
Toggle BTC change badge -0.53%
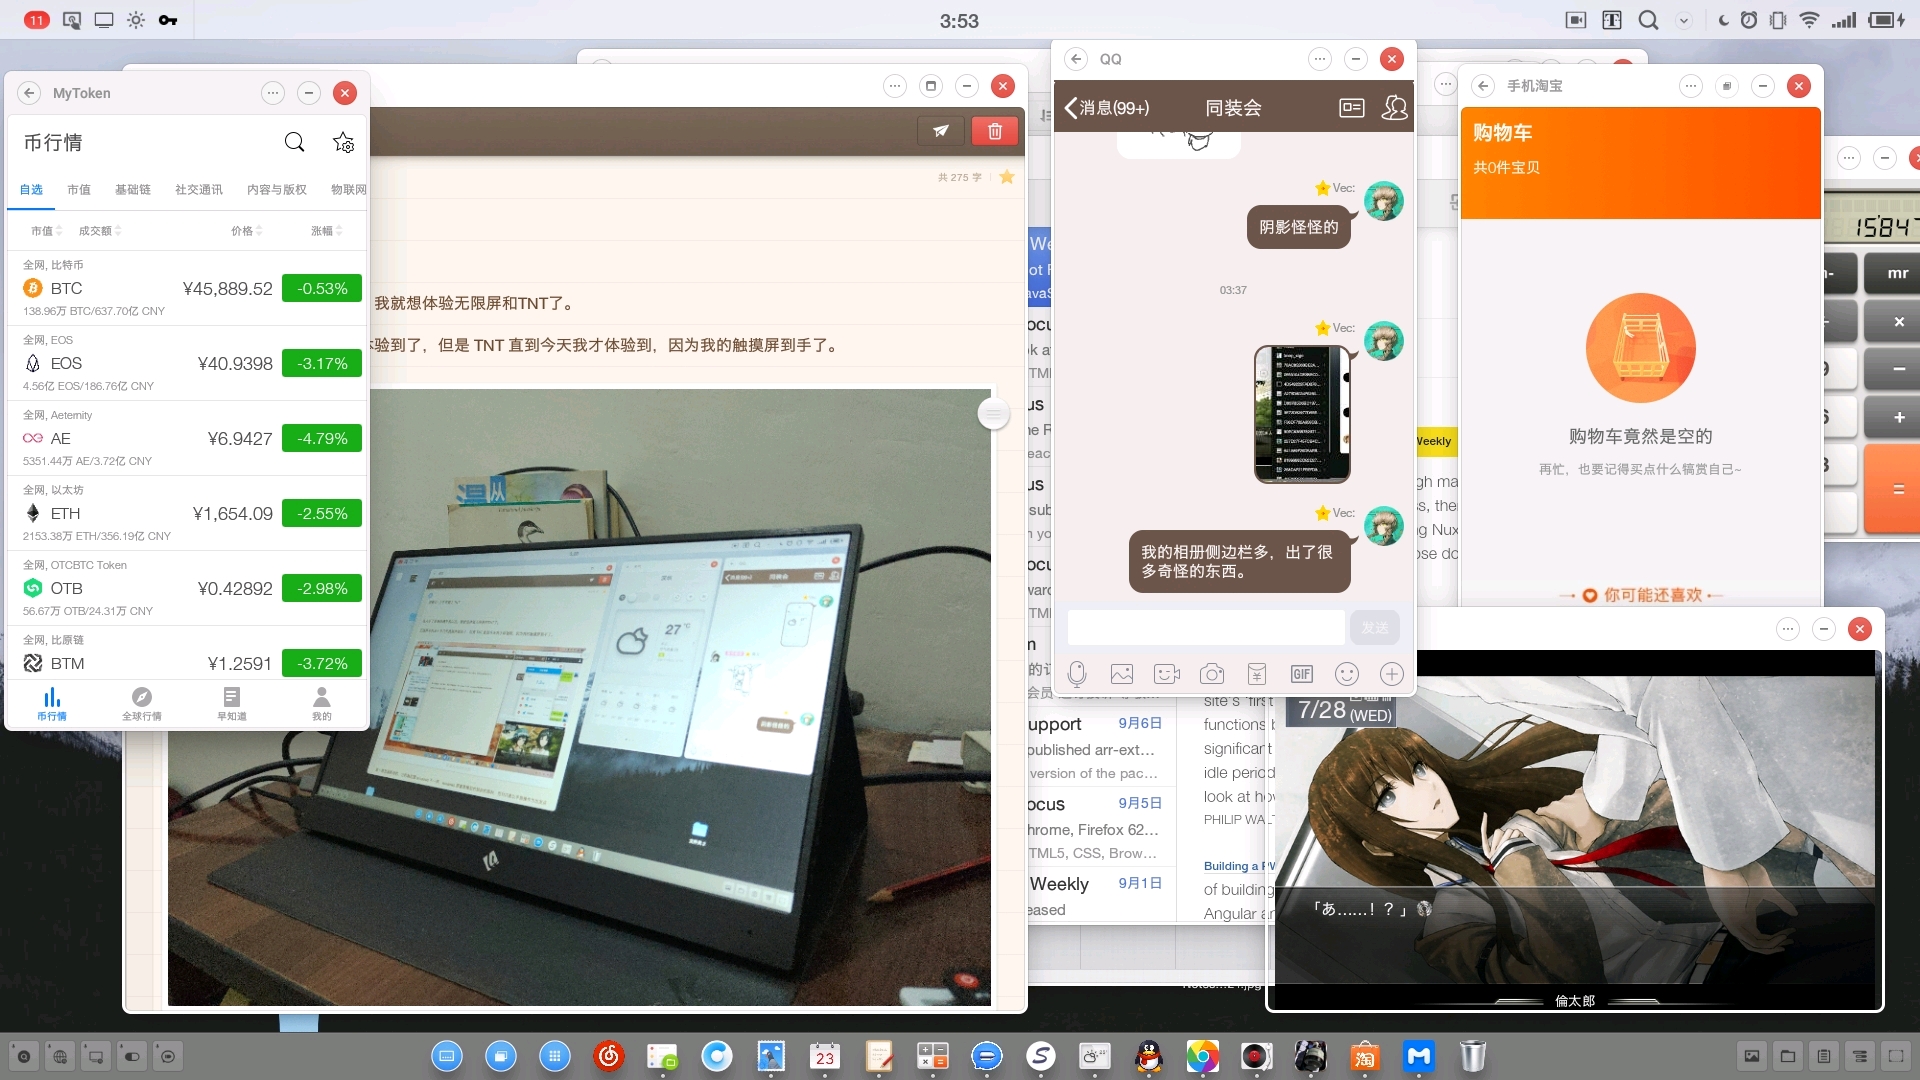(322, 288)
